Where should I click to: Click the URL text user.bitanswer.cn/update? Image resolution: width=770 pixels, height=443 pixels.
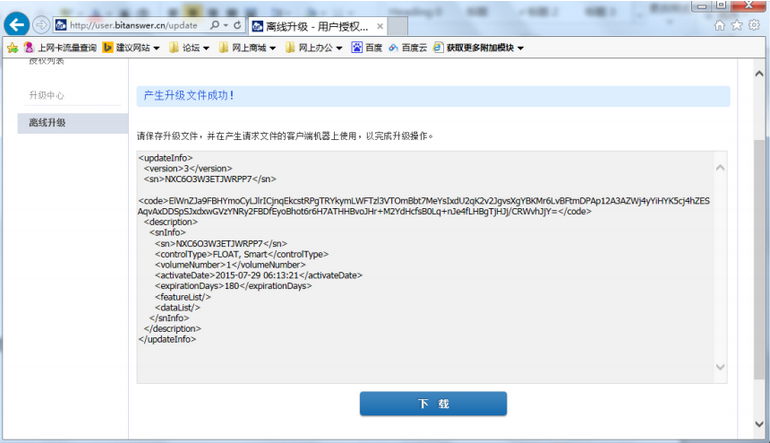coord(134,25)
